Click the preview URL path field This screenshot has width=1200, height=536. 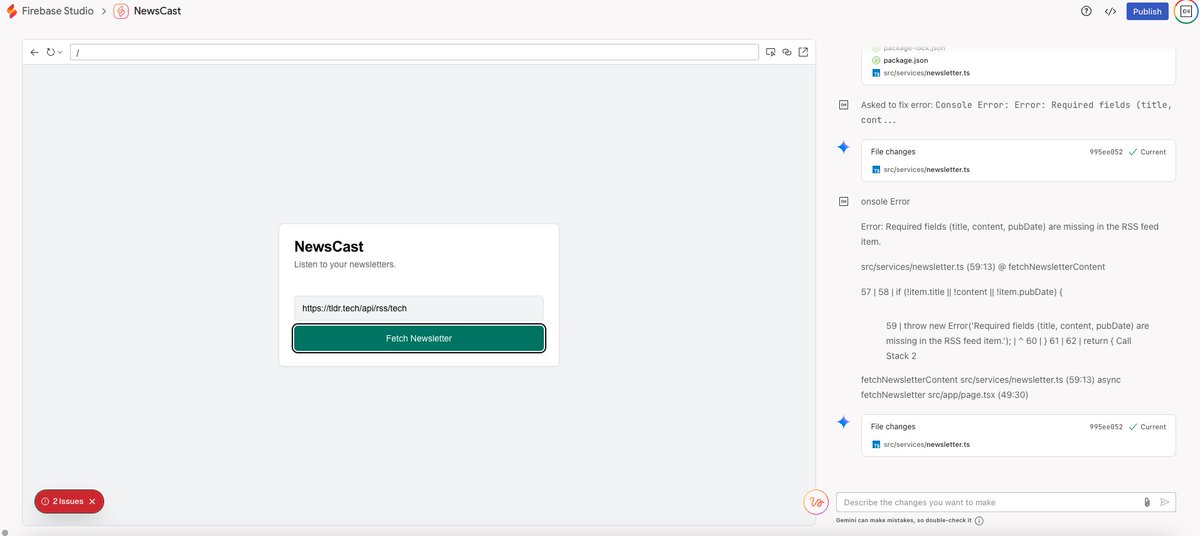pos(415,52)
